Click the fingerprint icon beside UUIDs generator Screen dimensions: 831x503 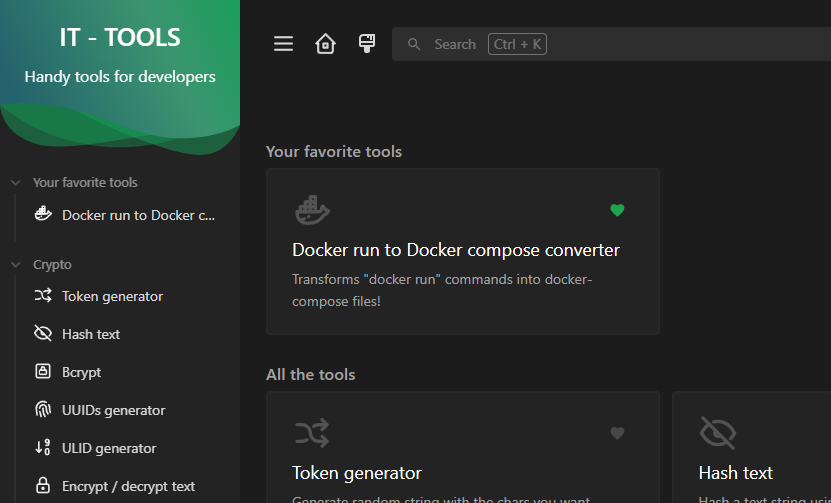[x=43, y=409]
